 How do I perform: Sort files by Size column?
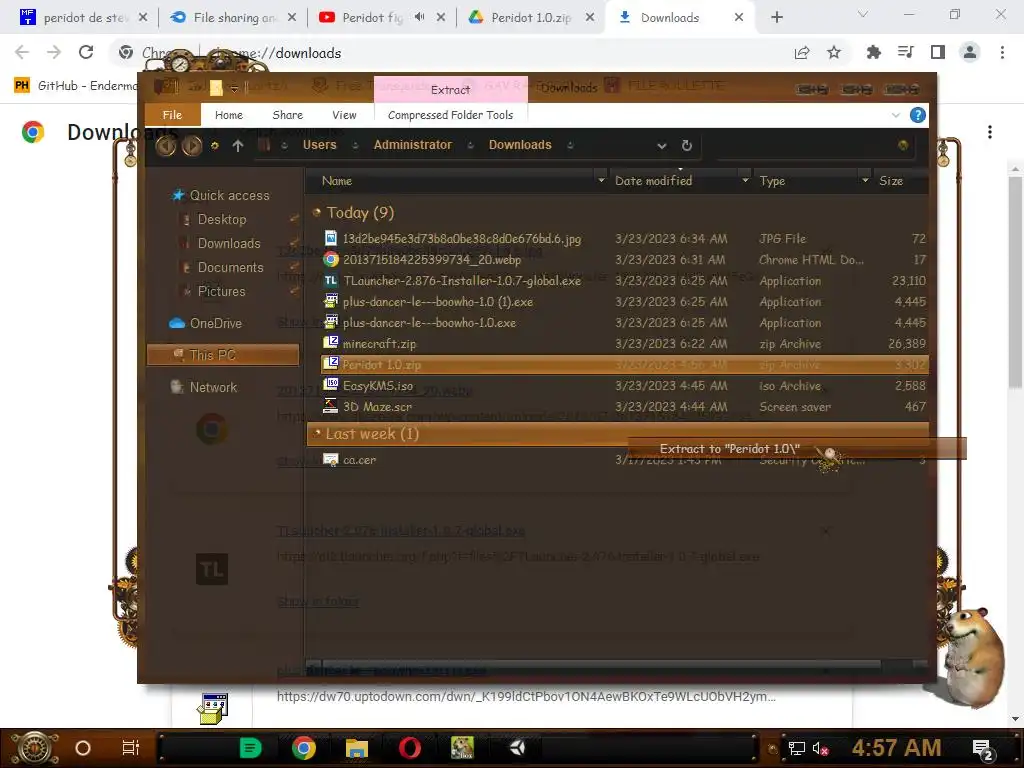[x=891, y=181]
